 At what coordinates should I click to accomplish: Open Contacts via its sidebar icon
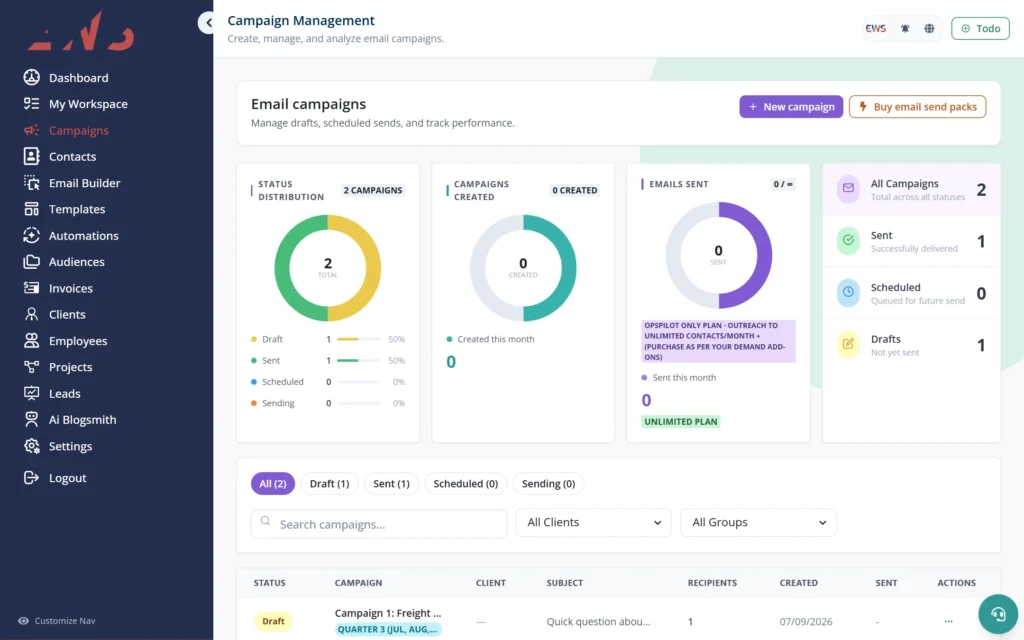pyautogui.click(x=31, y=156)
